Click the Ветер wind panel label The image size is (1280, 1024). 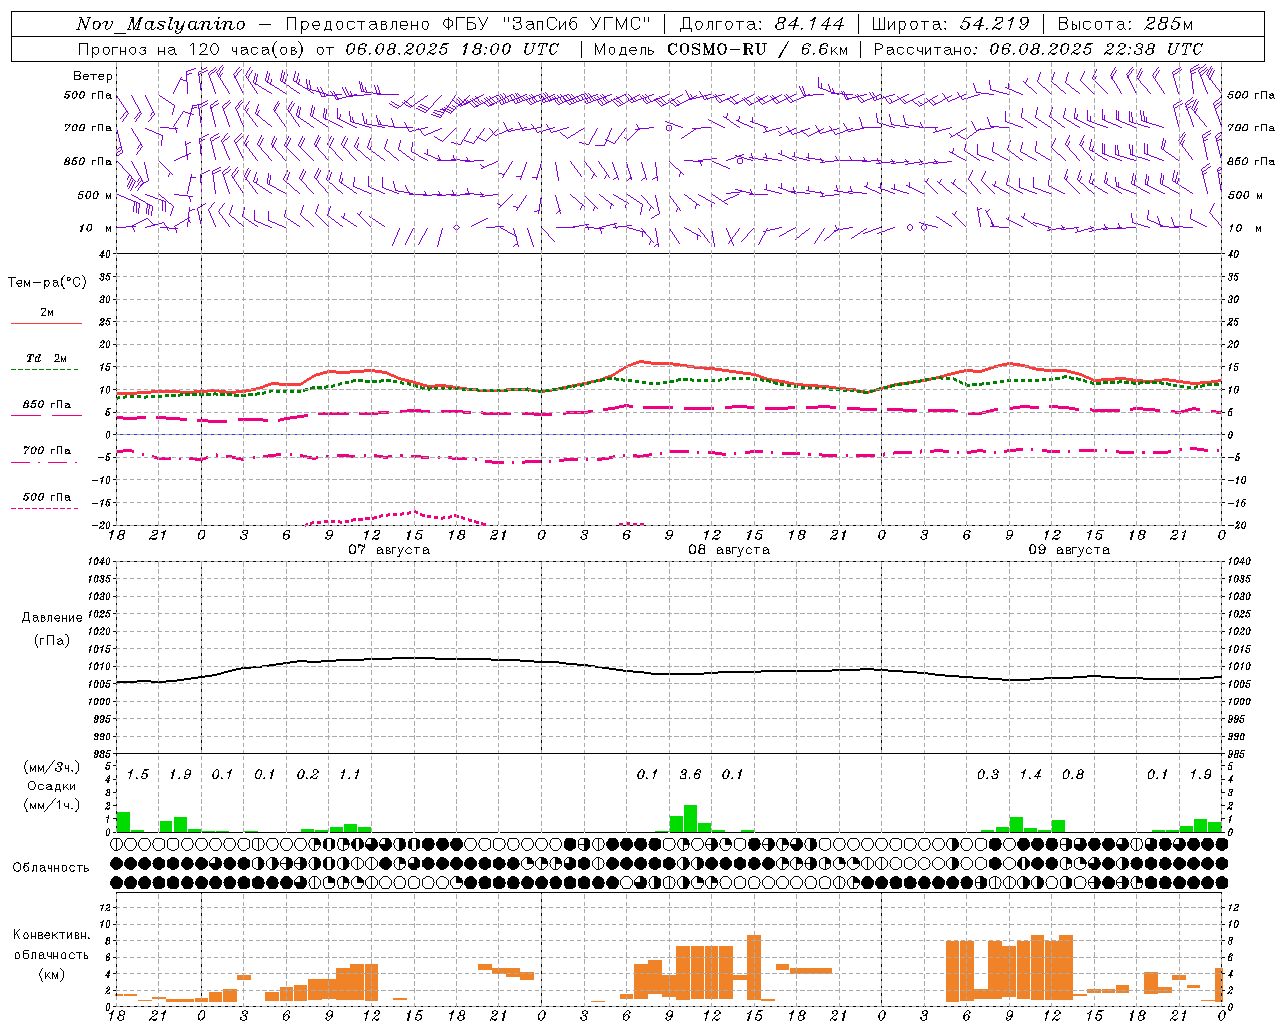(92, 76)
